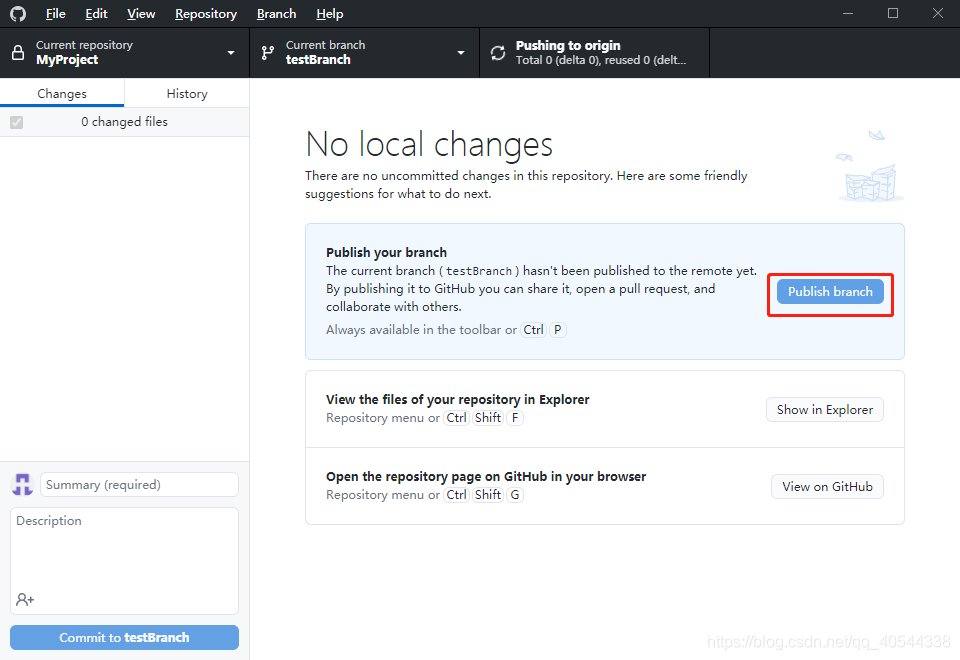The image size is (960, 660).
Task: Click the user avatar by Summary field
Action: 23,484
